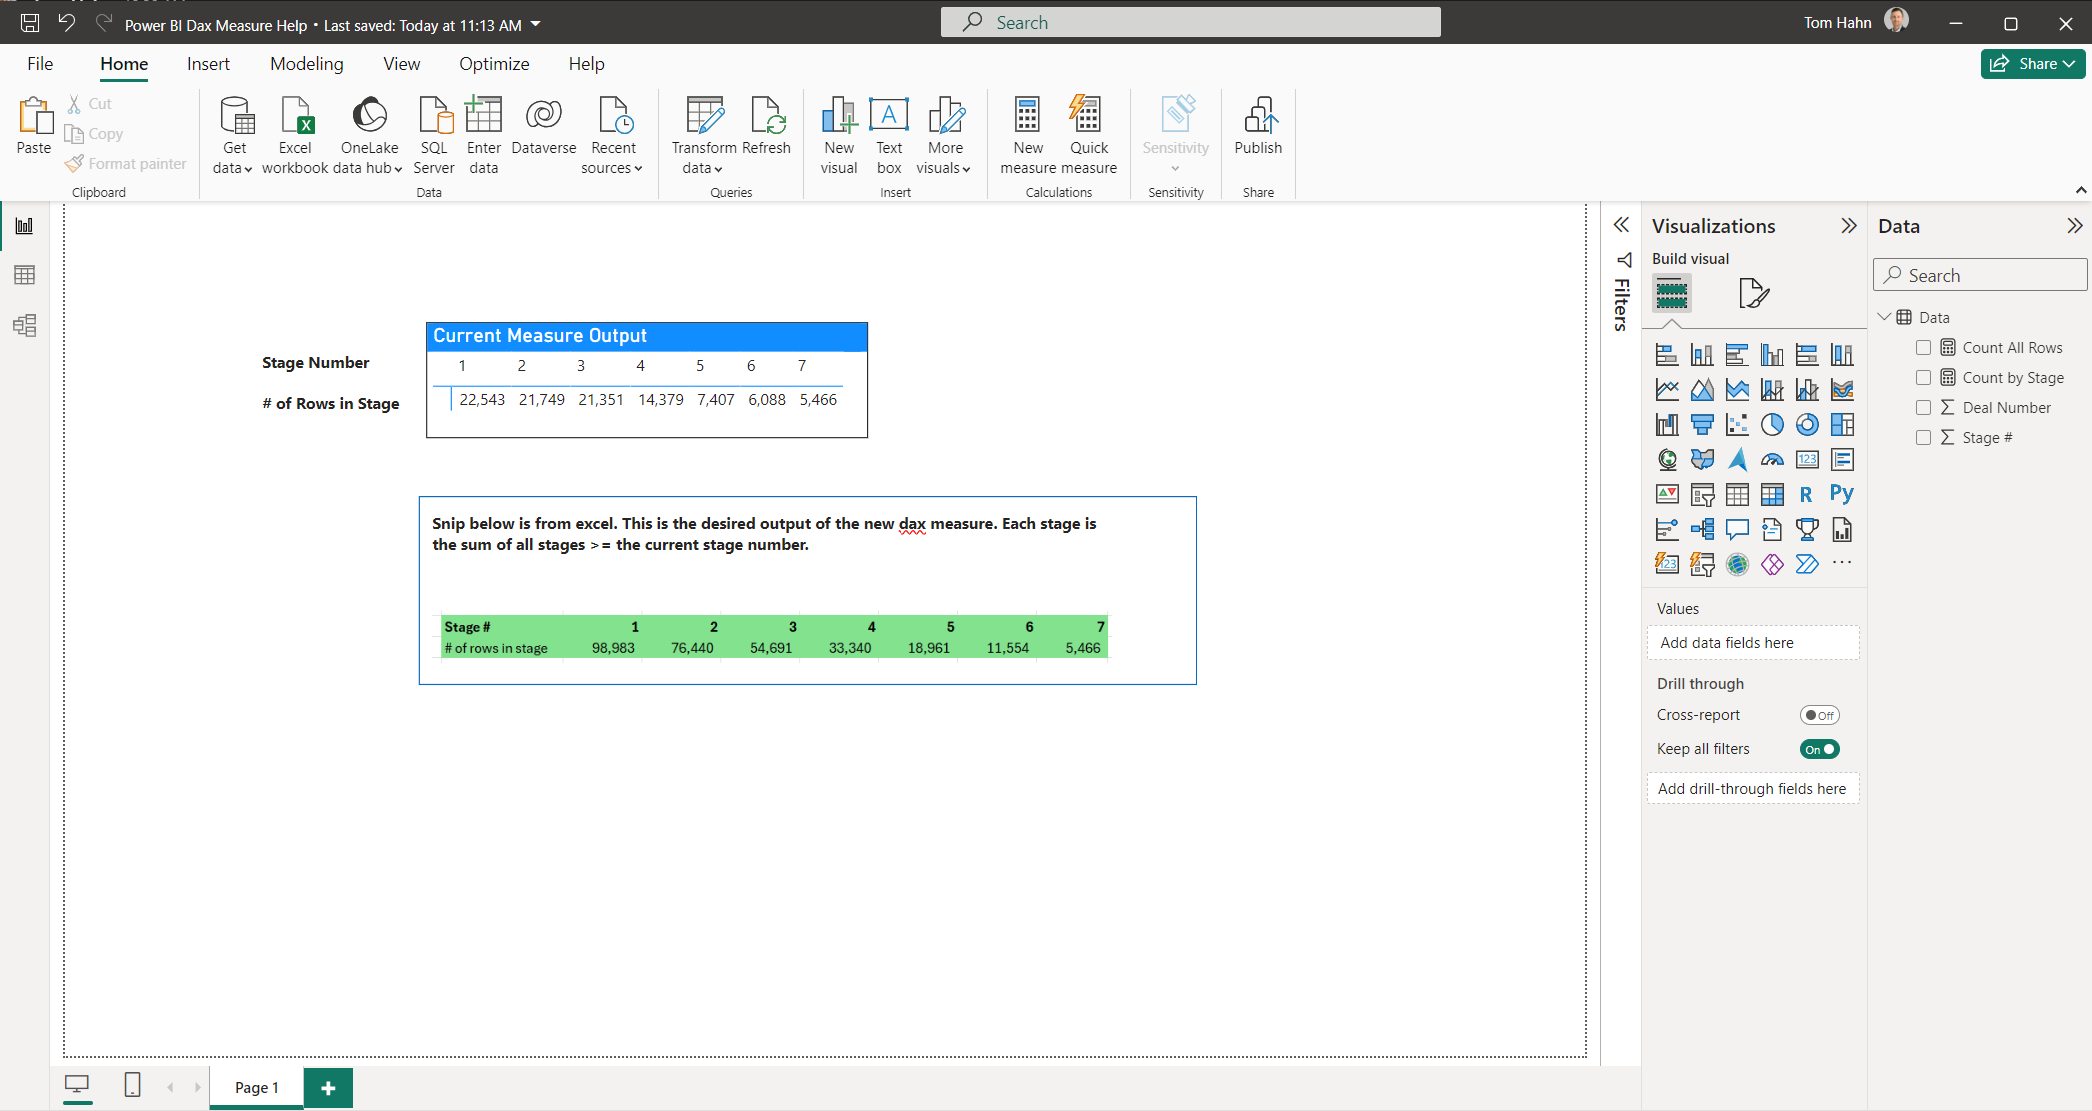This screenshot has width=2092, height=1111.
Task: Click the title bar Search box
Action: tap(1190, 22)
